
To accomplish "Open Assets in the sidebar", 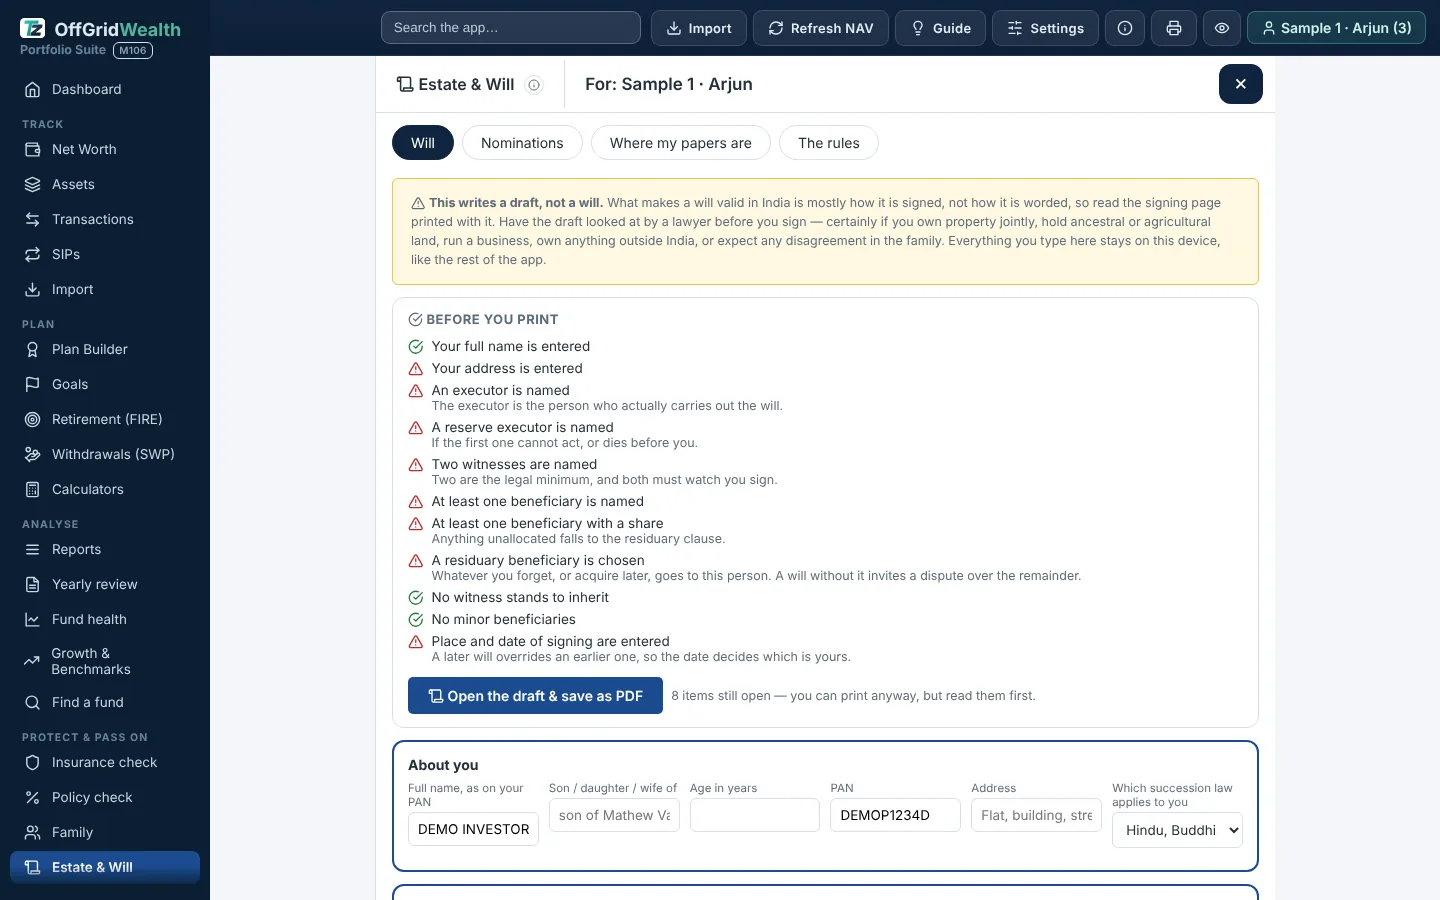I will 105,184.
